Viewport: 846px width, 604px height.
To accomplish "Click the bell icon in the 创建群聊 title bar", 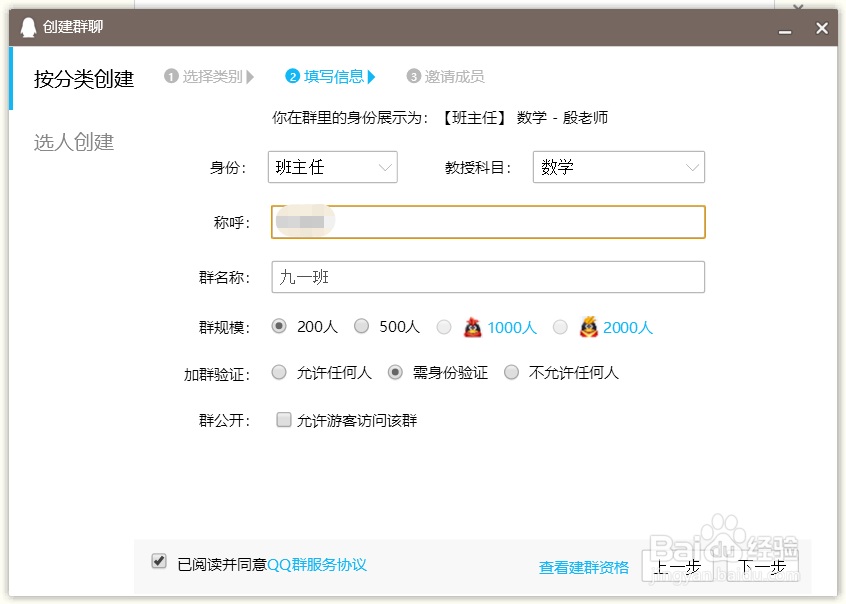I will (x=27, y=27).
